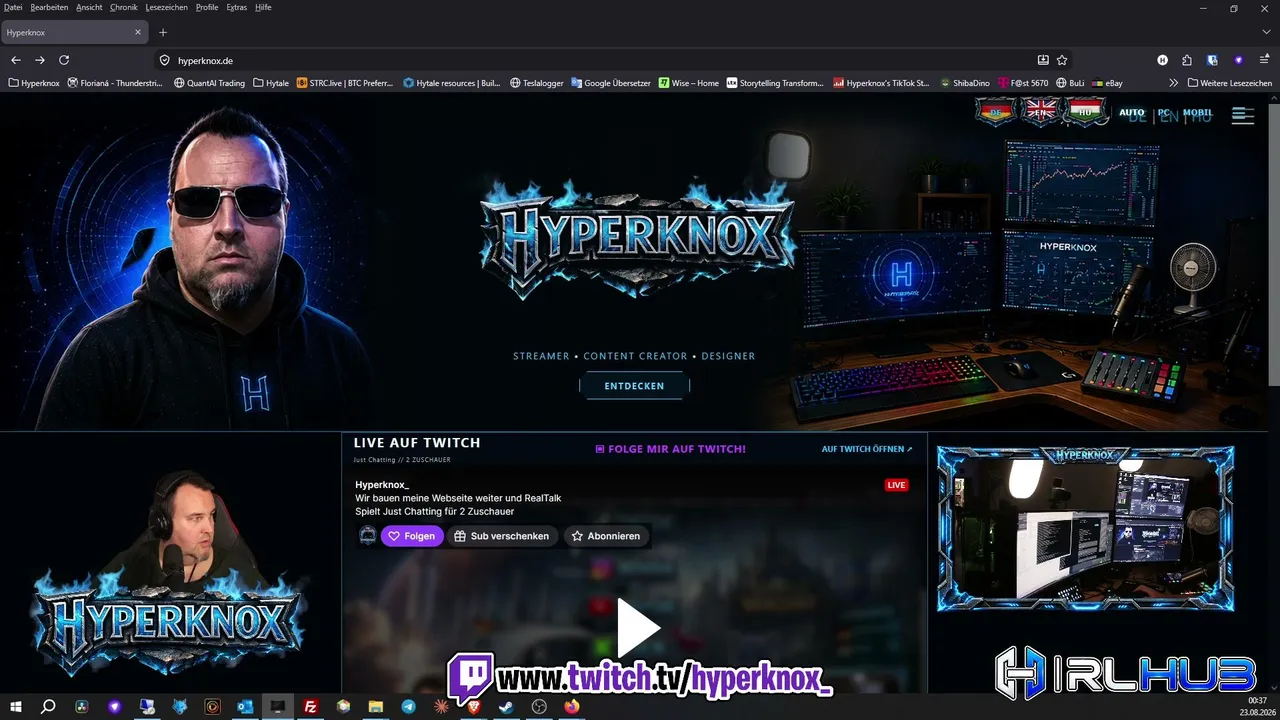The width and height of the screenshot is (1280, 720).
Task: Open Telegram from the taskbar
Action: pyautogui.click(x=408, y=707)
